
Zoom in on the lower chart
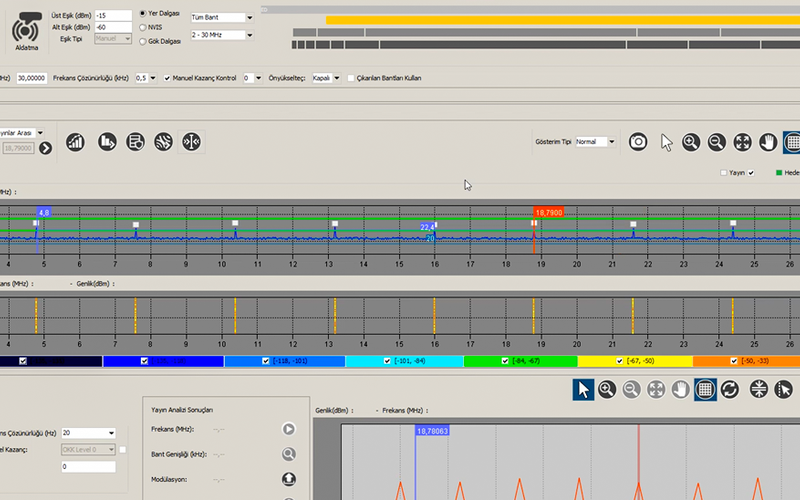click(607, 390)
